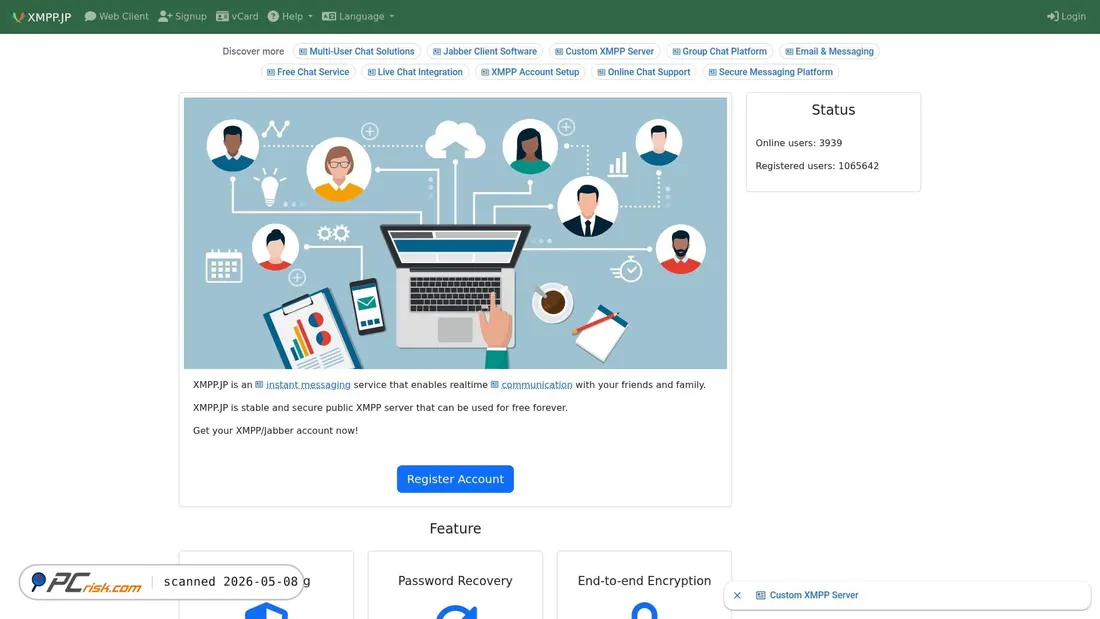
Task: Click the Password Recovery feature icon
Action: [456, 612]
